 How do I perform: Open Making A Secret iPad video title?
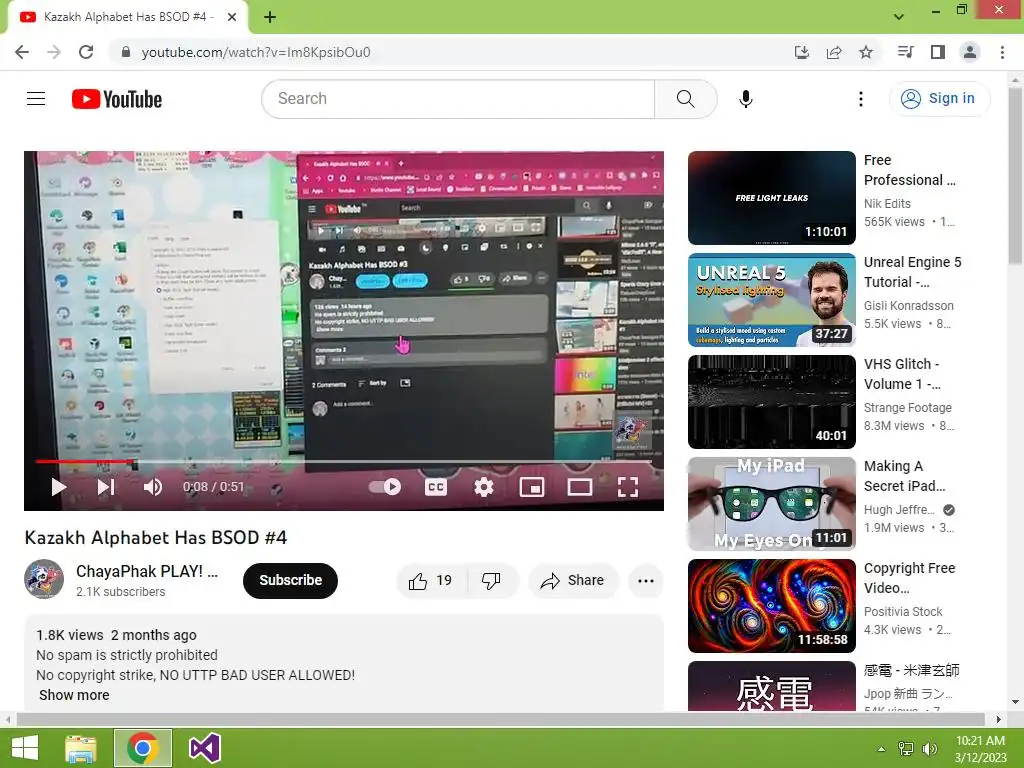coord(904,476)
